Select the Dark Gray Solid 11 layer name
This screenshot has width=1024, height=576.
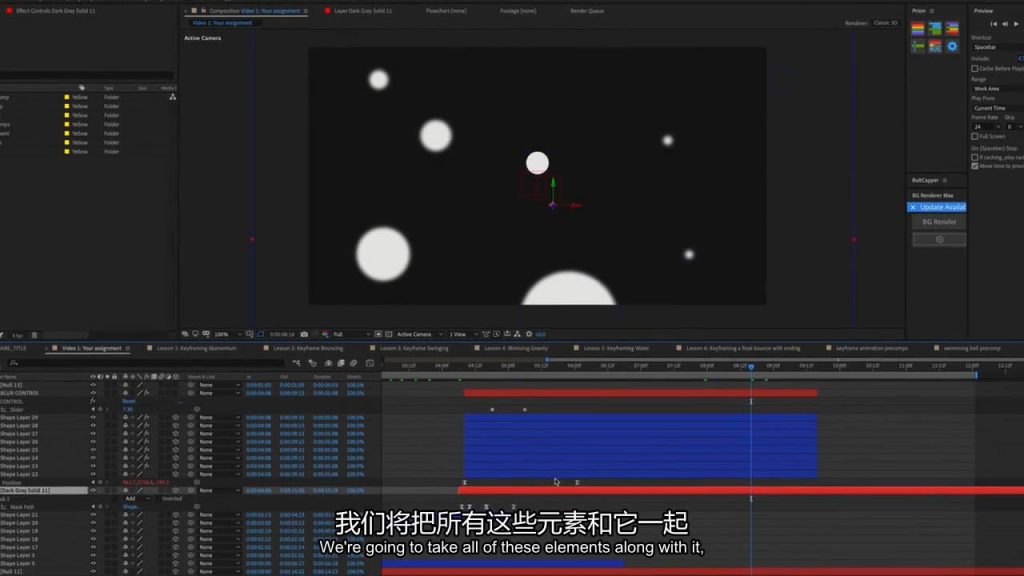click(25, 490)
